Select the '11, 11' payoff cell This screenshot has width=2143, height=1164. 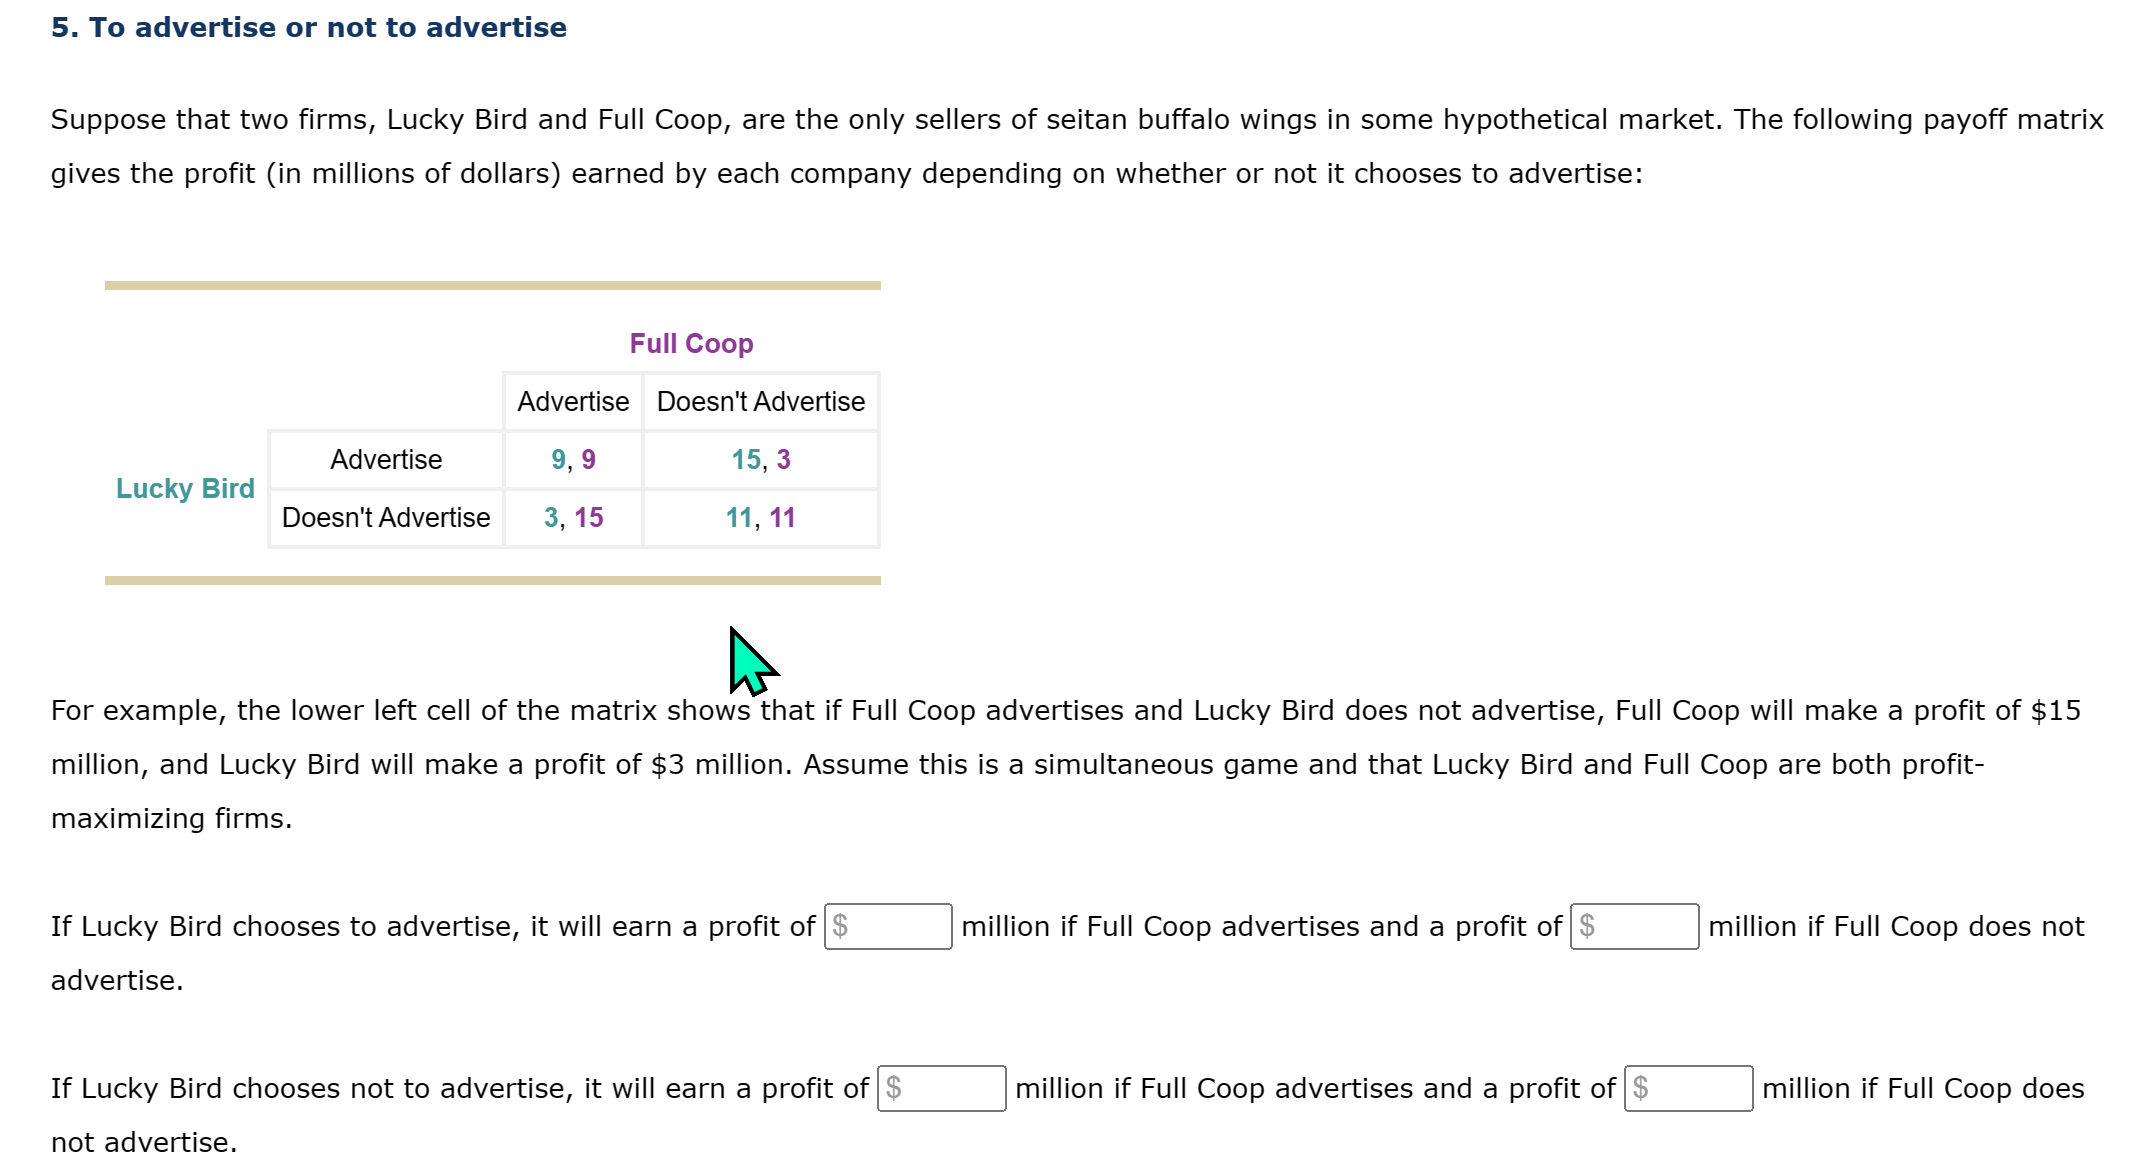[760, 517]
